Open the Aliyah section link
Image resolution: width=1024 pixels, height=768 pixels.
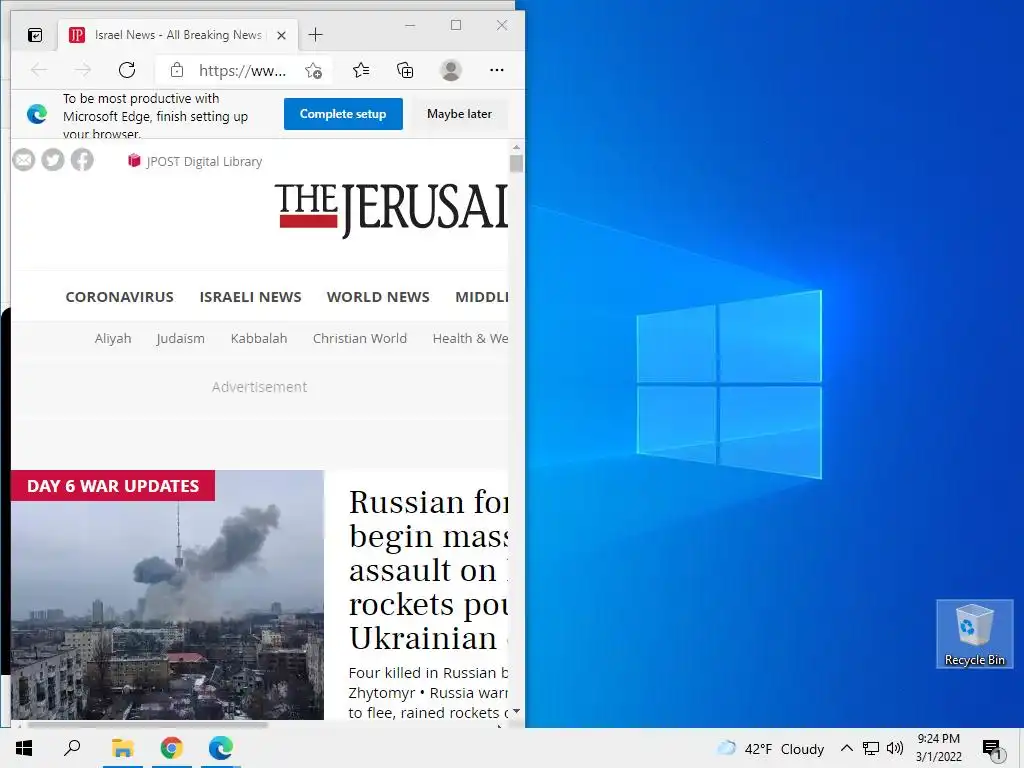tap(113, 338)
